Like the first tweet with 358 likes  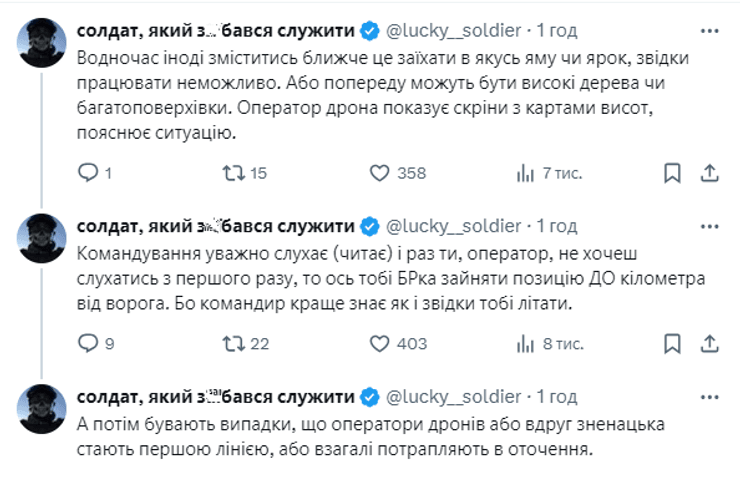382,173
